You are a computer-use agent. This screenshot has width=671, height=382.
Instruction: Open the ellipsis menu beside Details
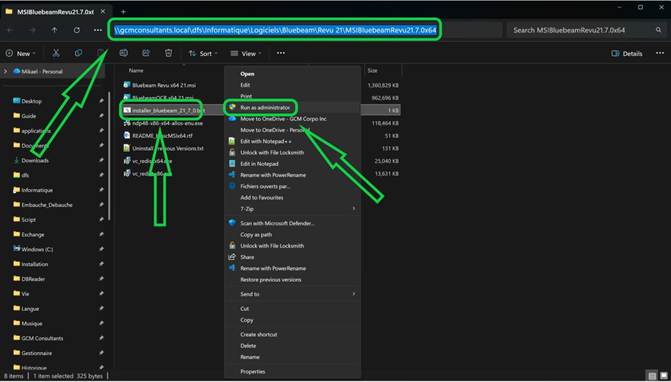tap(659, 53)
